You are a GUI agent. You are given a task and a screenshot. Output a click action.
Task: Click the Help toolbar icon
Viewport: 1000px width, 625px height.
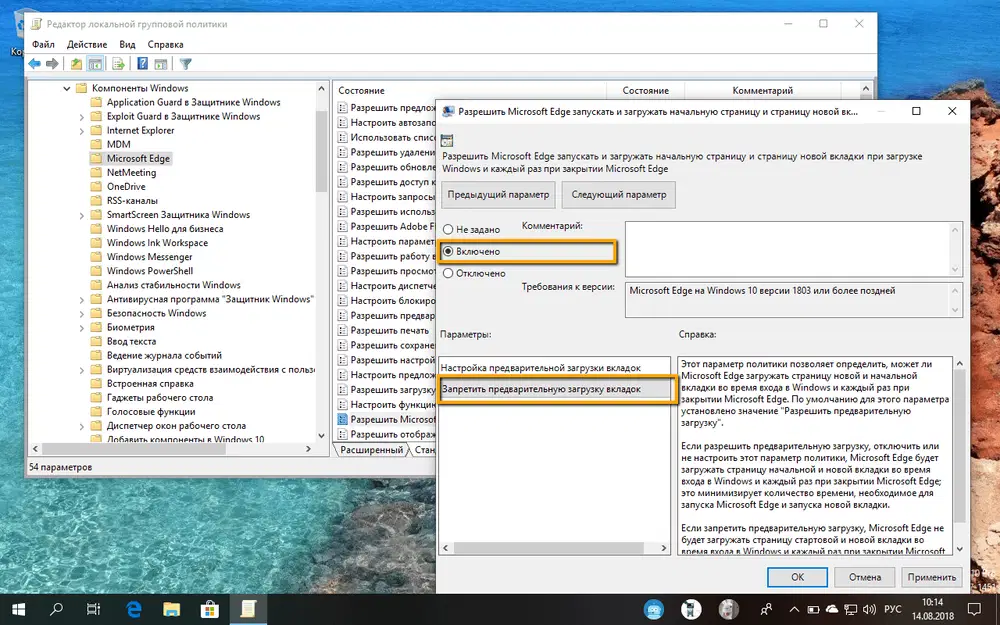(142, 63)
